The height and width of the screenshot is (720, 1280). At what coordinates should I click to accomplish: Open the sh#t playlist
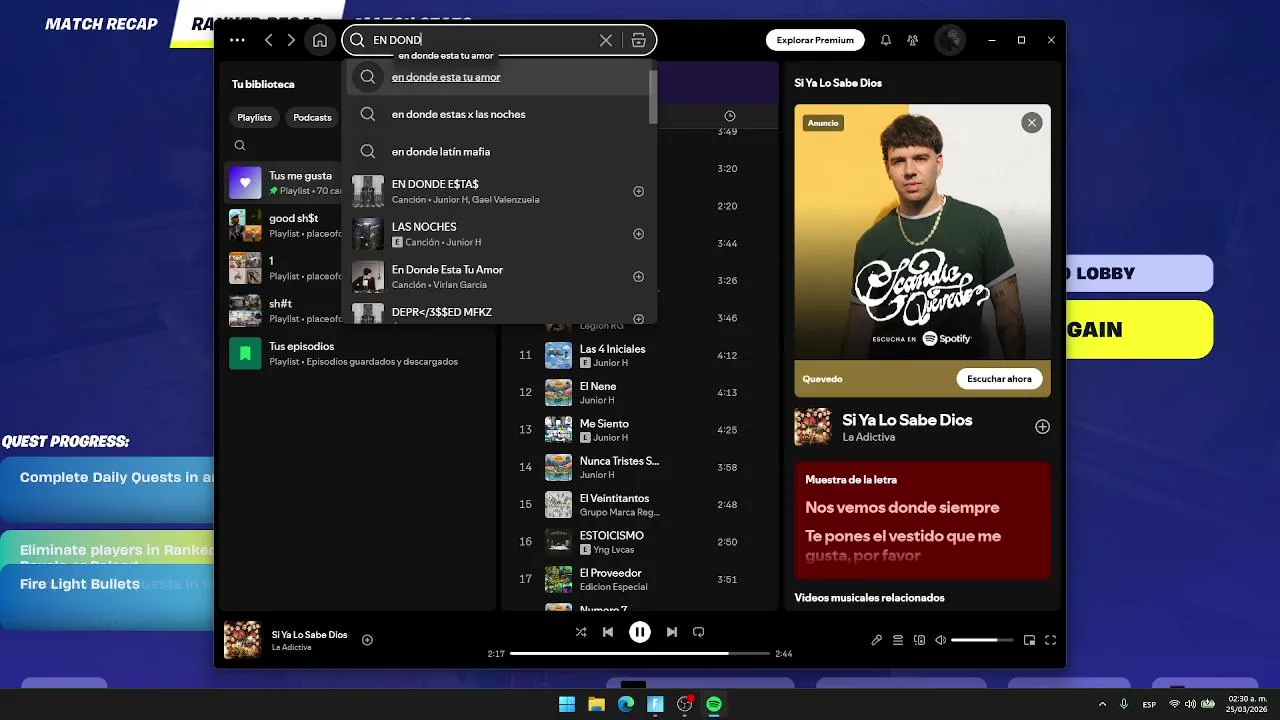(x=283, y=311)
